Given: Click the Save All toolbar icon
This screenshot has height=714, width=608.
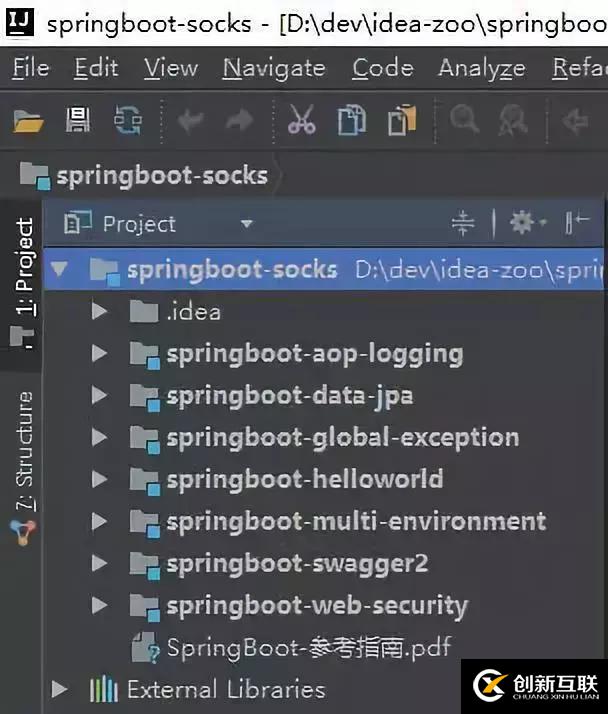Looking at the screenshot, I should click(78, 121).
